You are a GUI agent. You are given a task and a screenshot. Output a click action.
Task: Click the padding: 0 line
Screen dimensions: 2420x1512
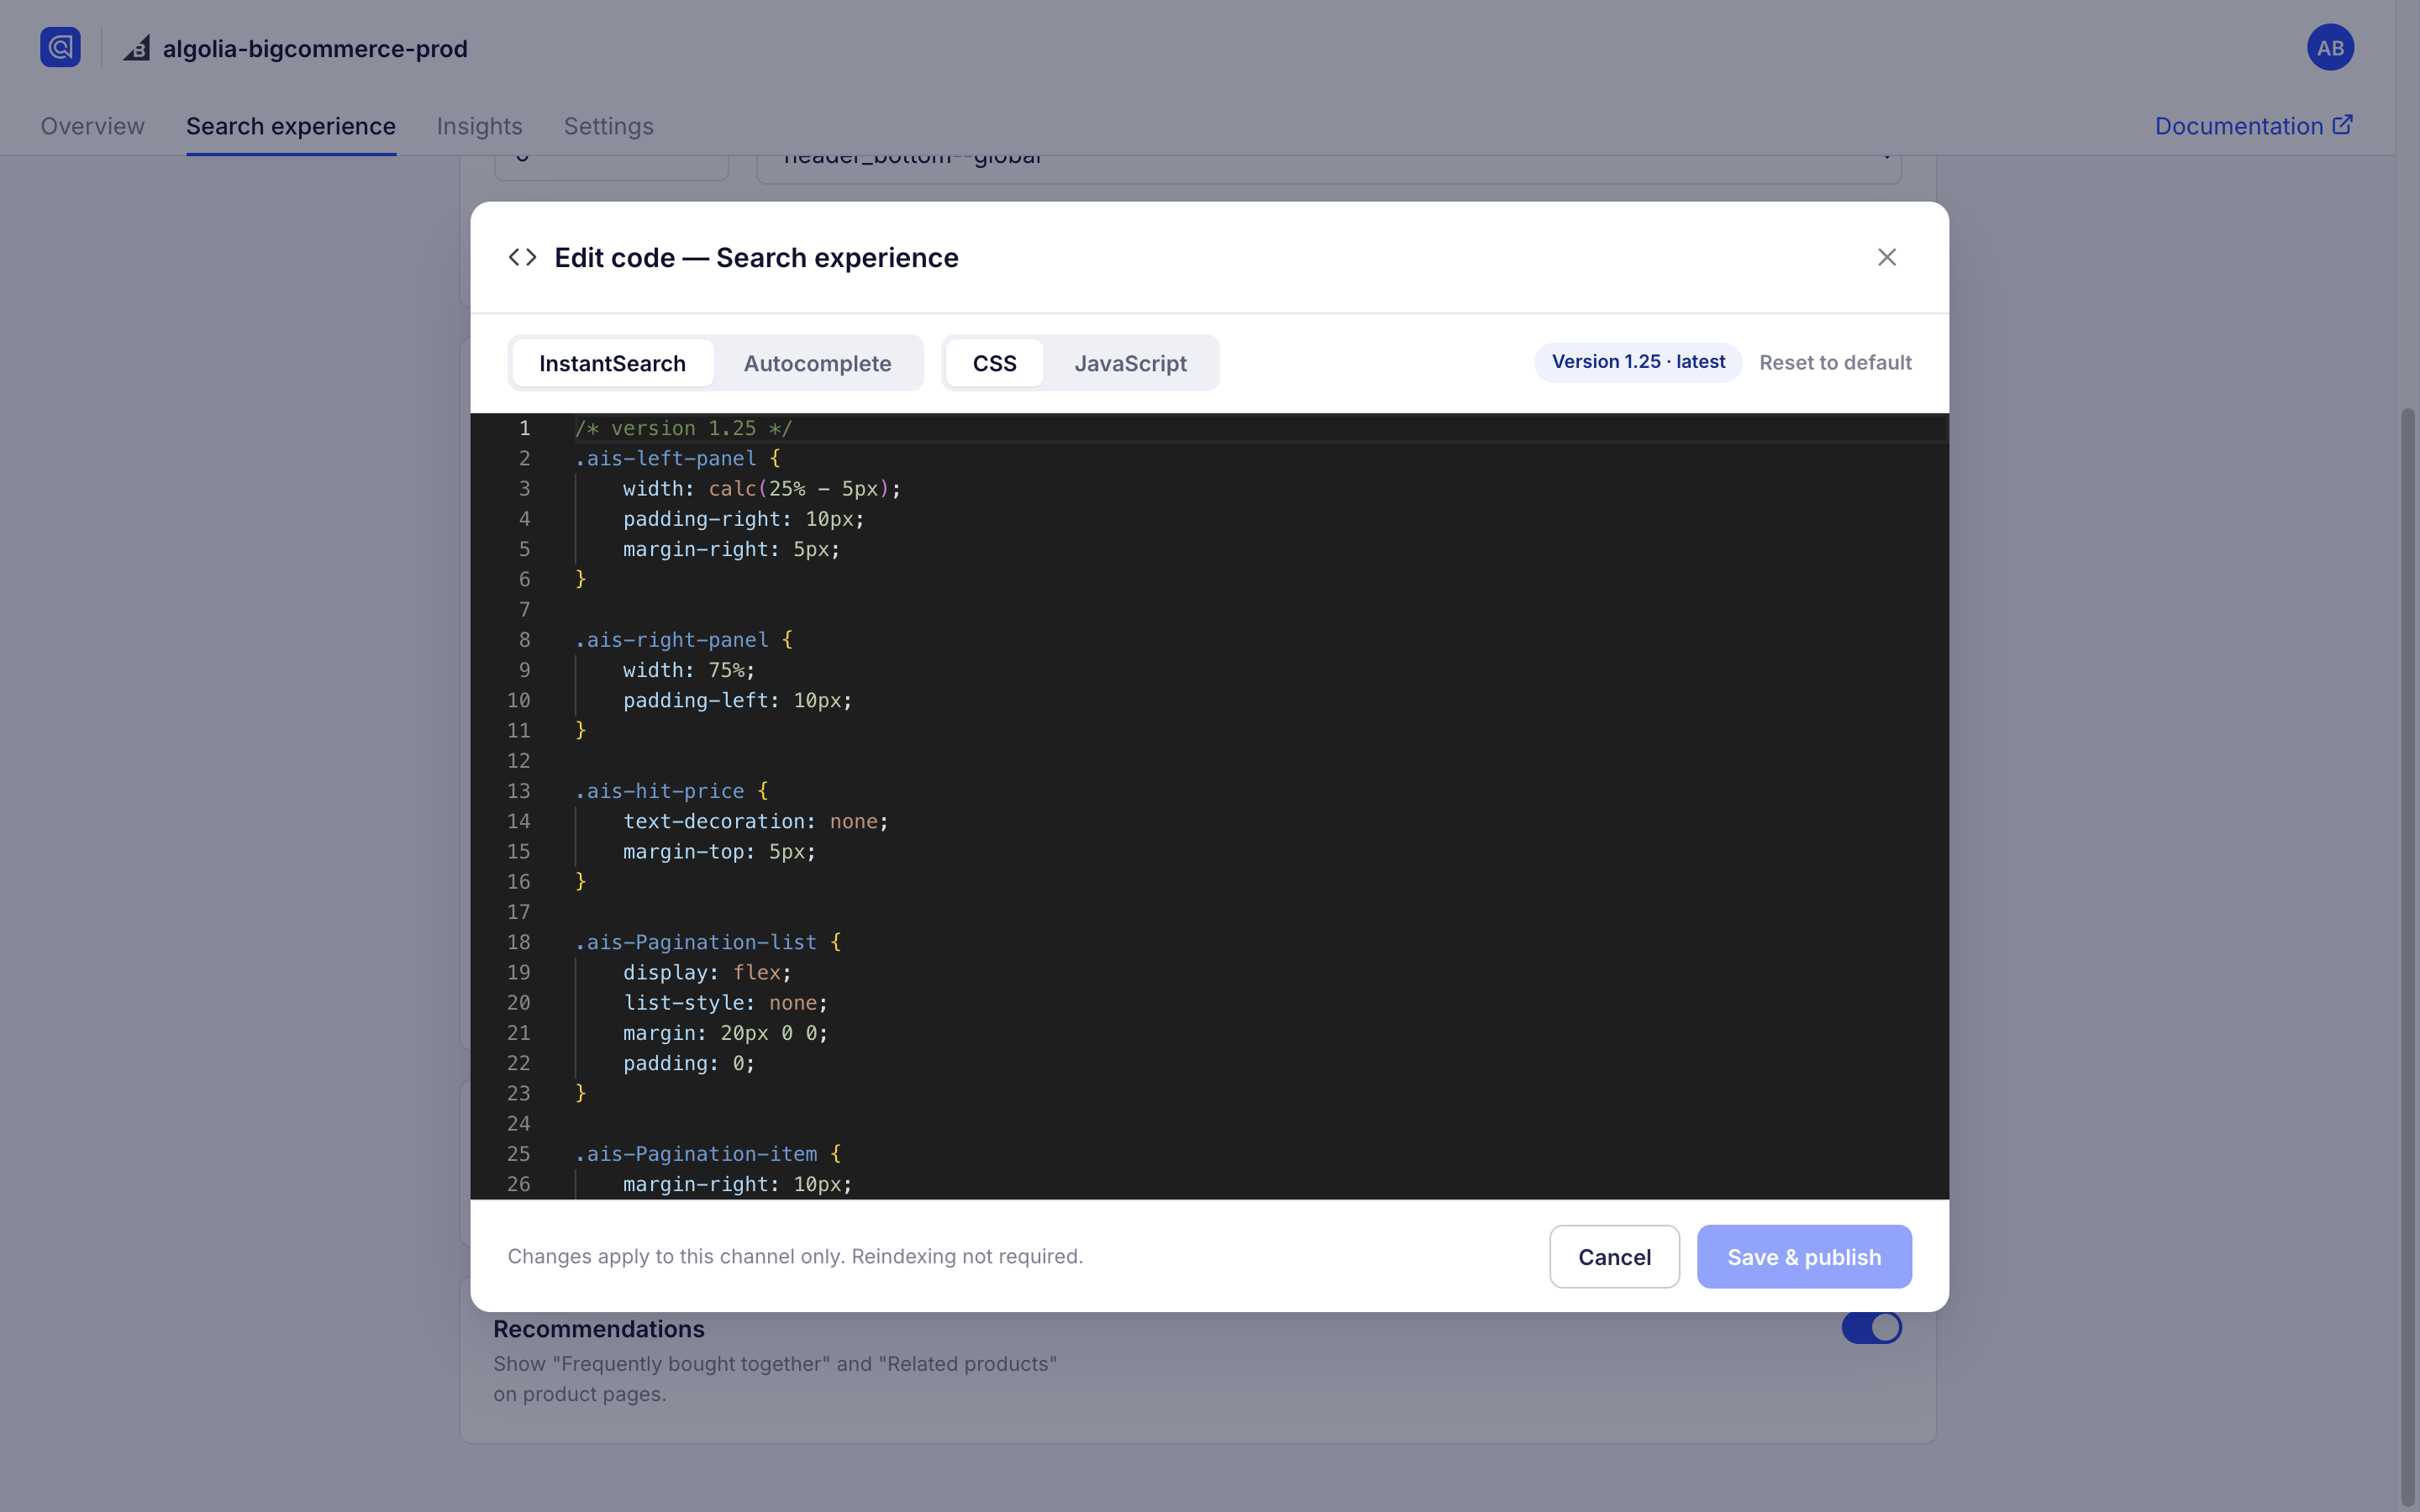pos(689,1063)
